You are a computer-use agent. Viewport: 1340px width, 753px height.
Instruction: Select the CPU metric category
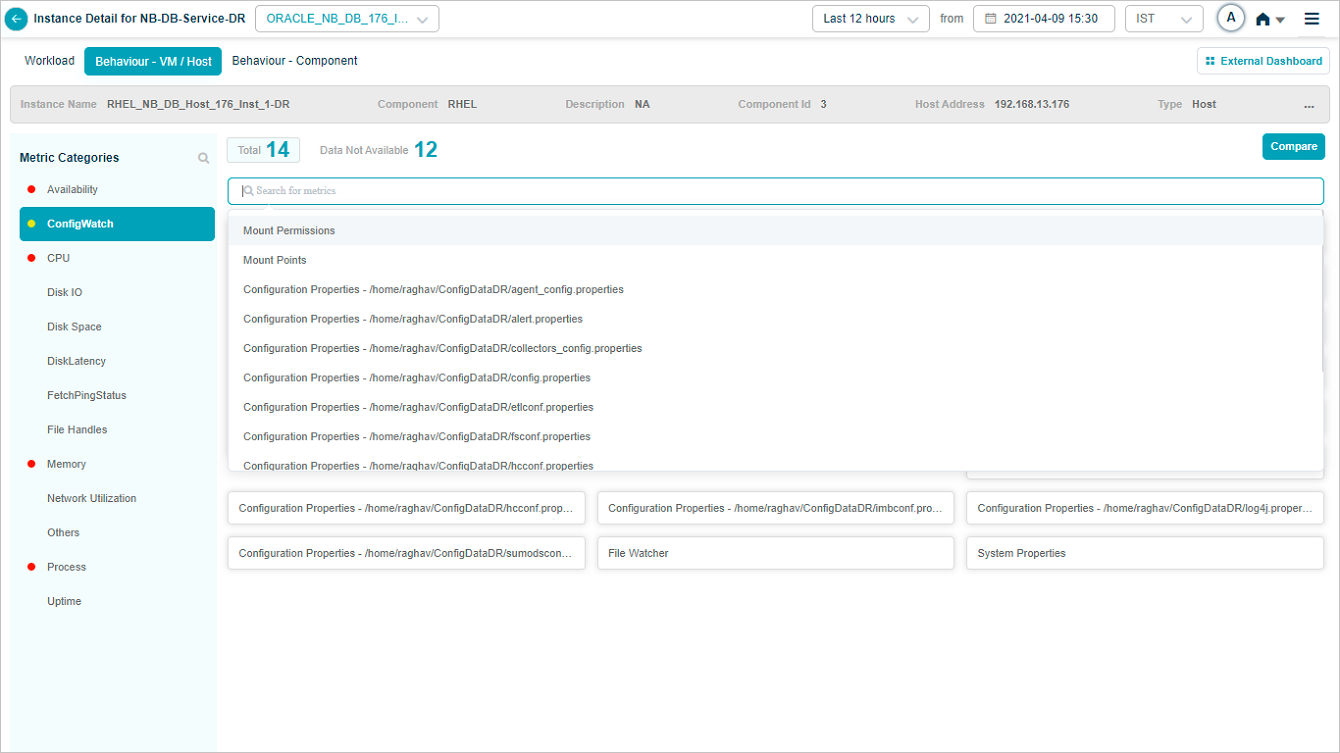coord(59,258)
